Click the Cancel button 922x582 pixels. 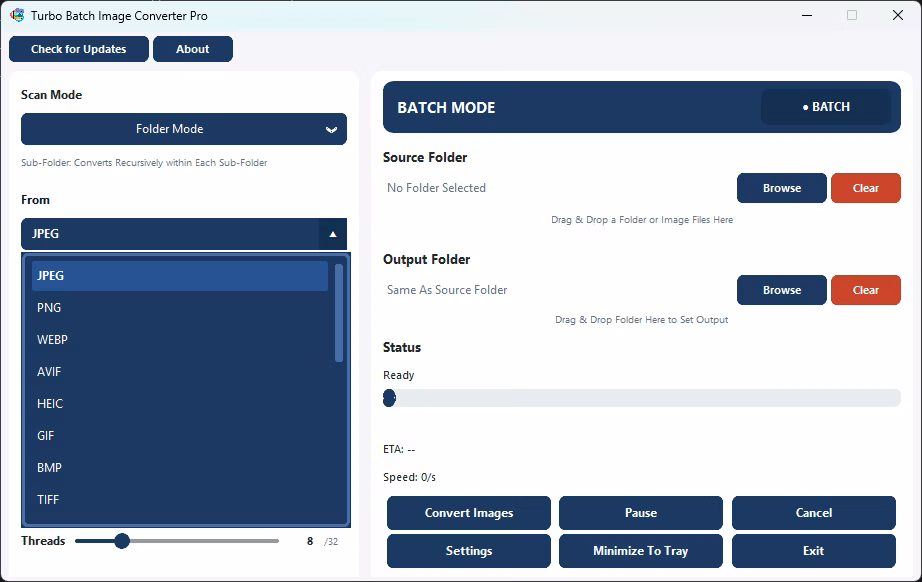(814, 513)
